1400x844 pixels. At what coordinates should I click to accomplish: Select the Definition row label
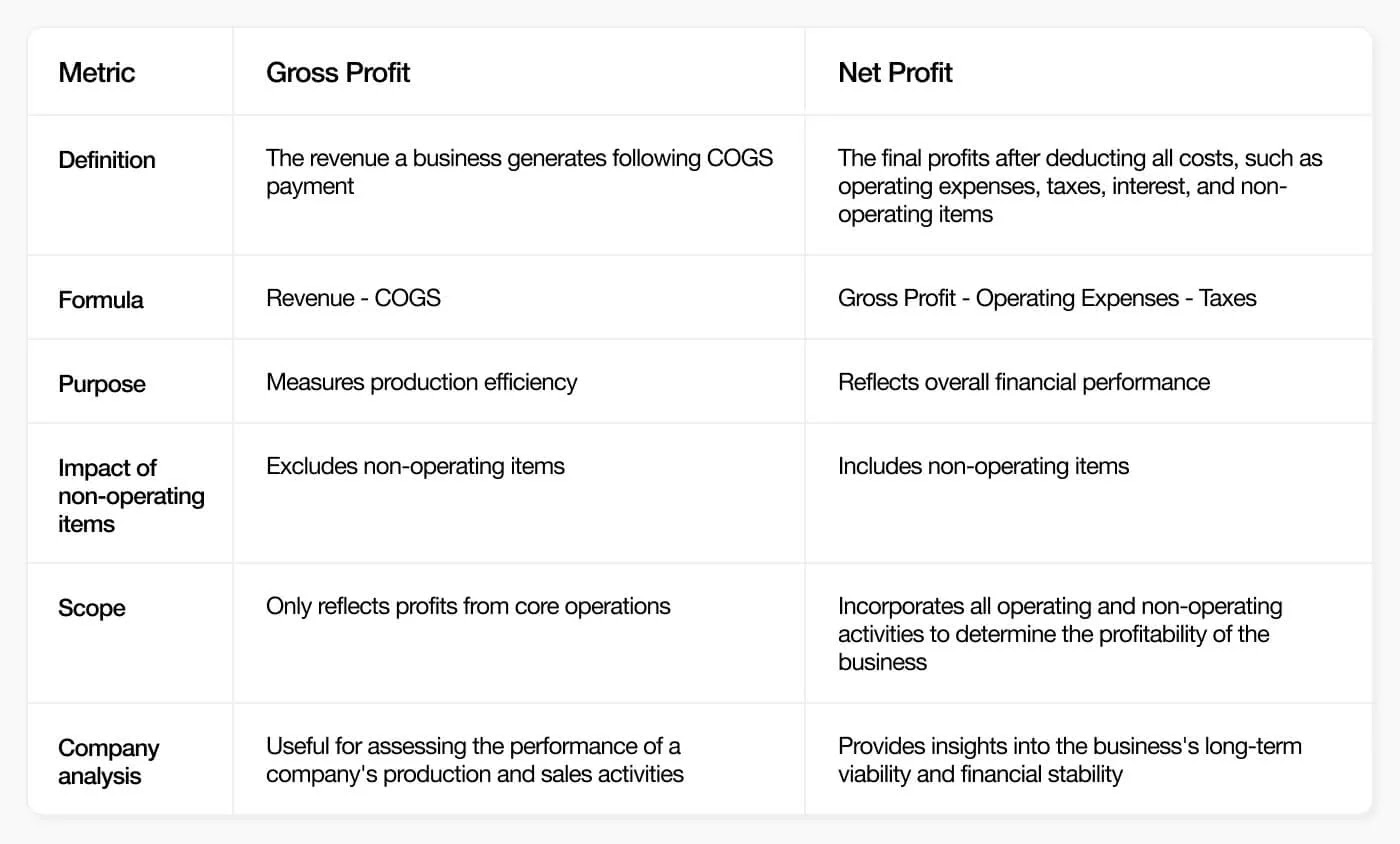[x=107, y=160]
